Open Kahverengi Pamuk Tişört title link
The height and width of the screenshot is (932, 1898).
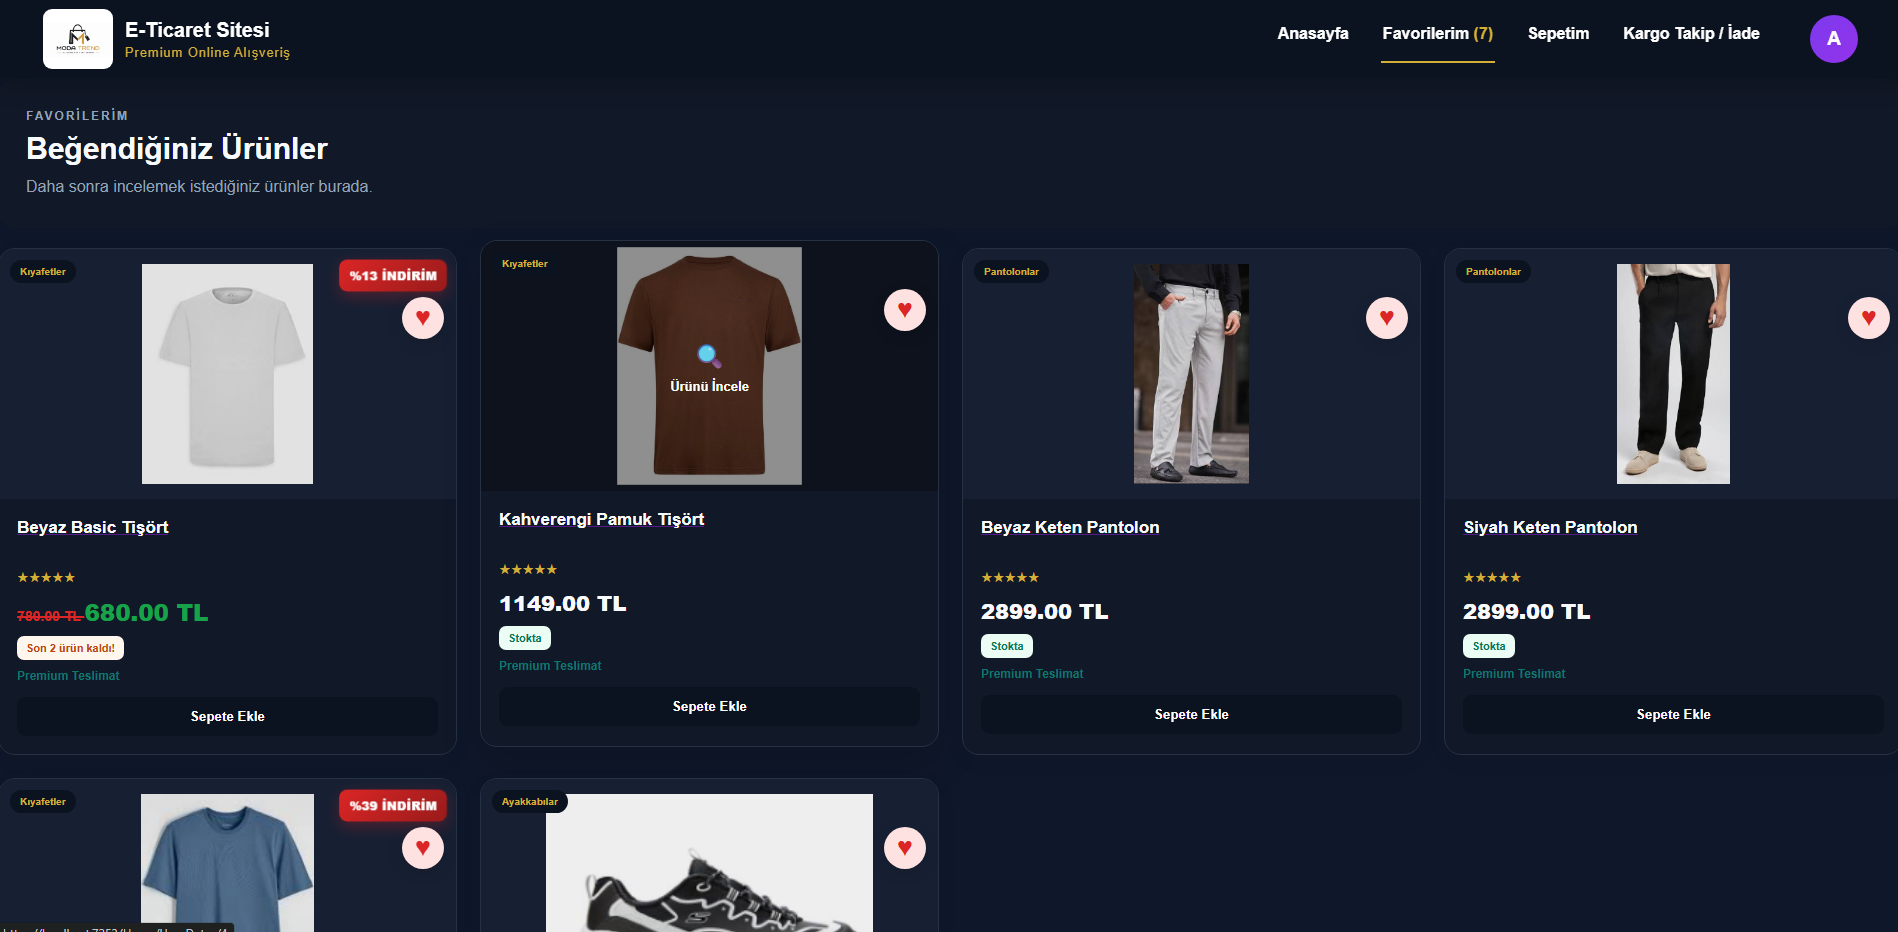(601, 519)
